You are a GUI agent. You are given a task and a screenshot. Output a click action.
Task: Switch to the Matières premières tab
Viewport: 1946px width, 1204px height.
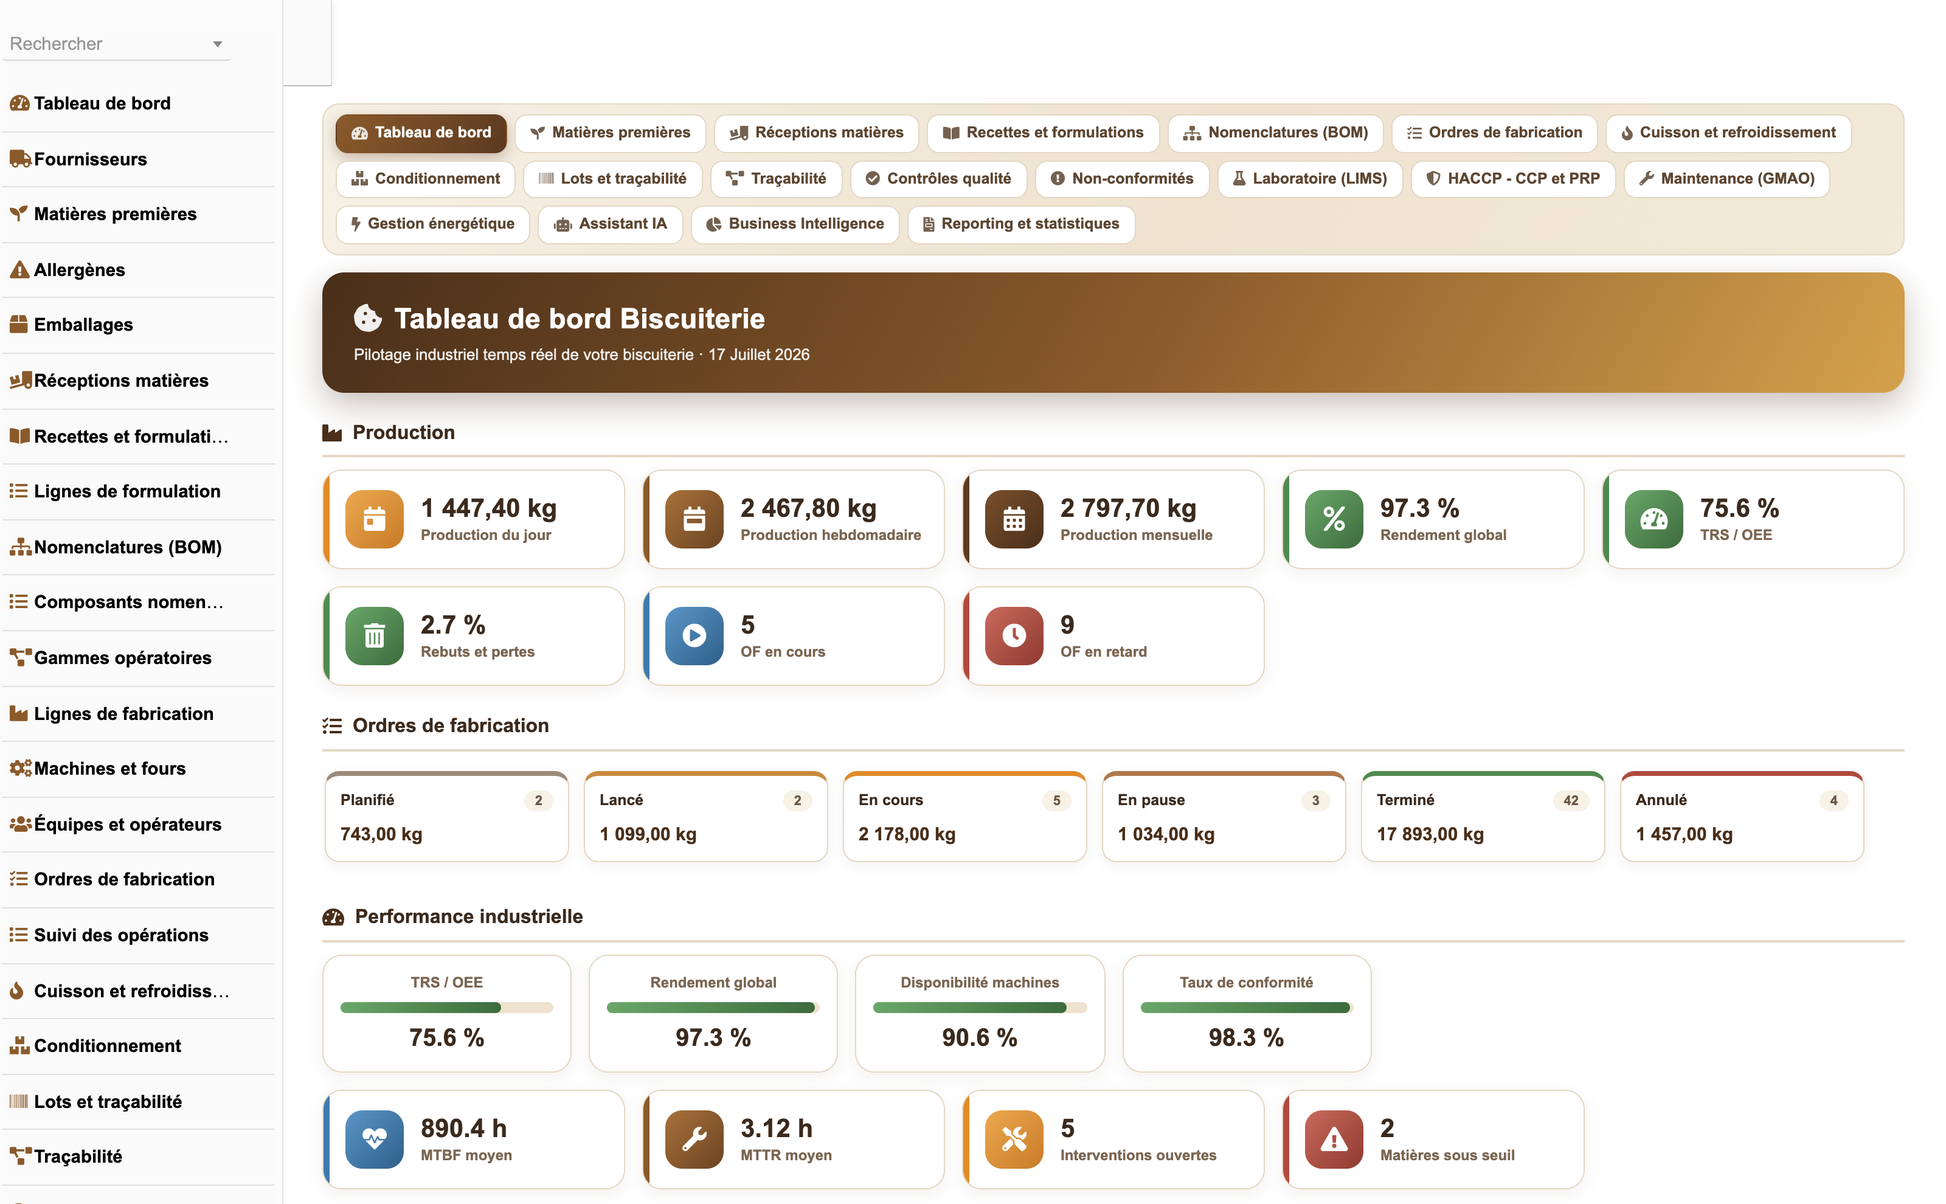[x=610, y=133]
